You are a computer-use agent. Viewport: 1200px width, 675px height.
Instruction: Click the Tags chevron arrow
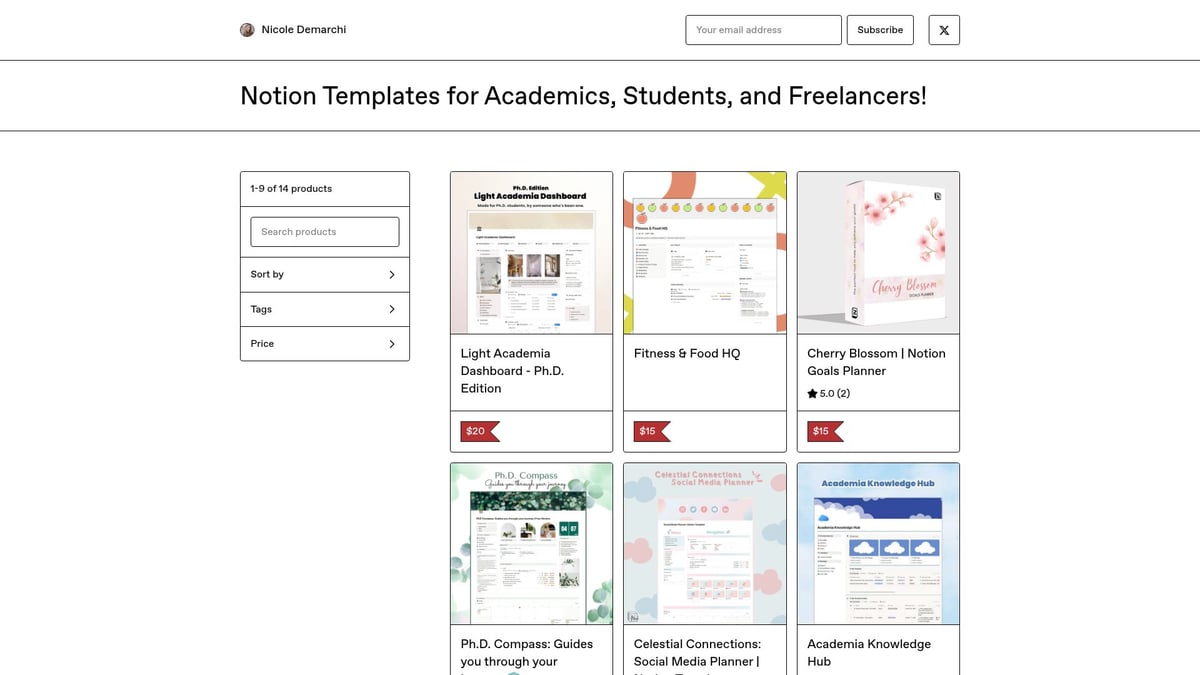coord(391,309)
